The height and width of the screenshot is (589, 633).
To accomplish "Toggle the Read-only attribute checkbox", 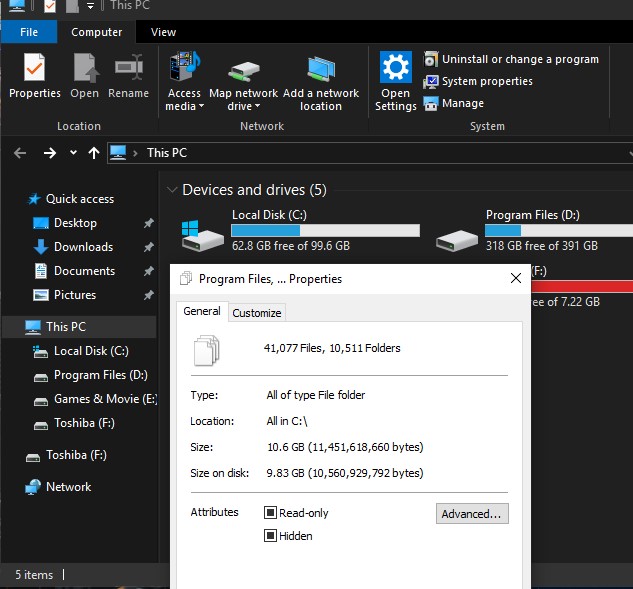I will pos(270,513).
